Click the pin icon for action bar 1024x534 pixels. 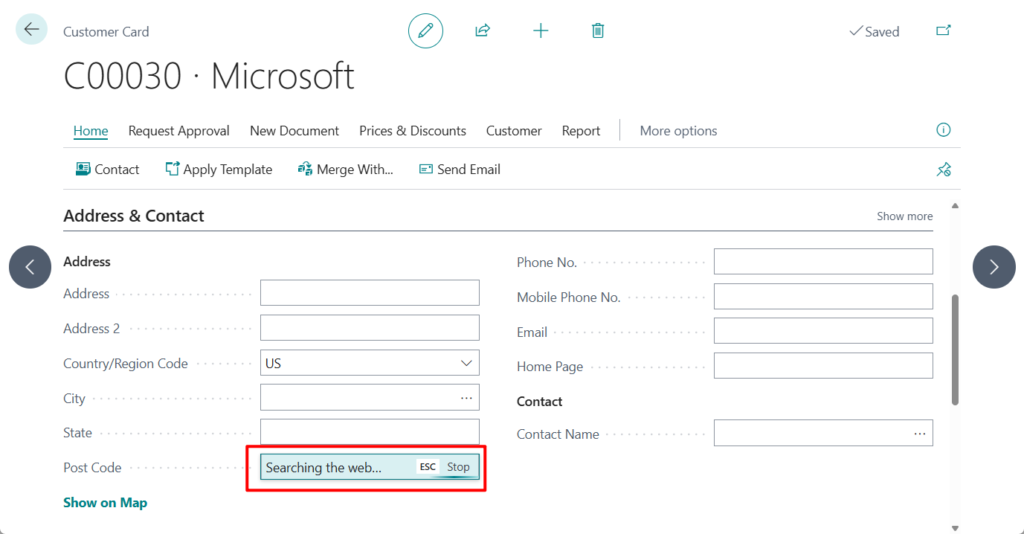pos(943,170)
